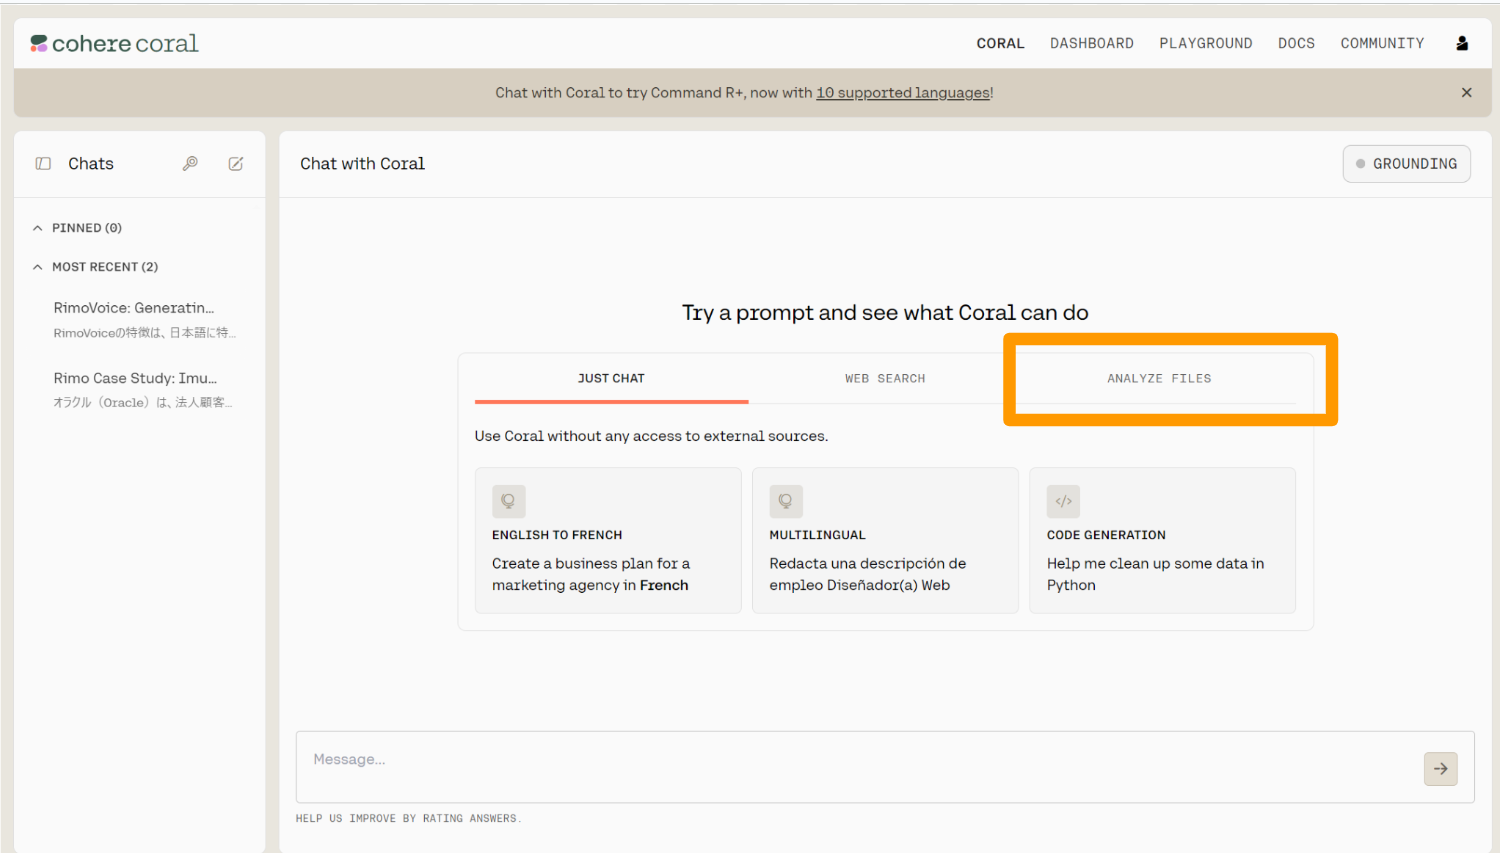
Task: Click the cohere coral logo
Action: point(114,43)
